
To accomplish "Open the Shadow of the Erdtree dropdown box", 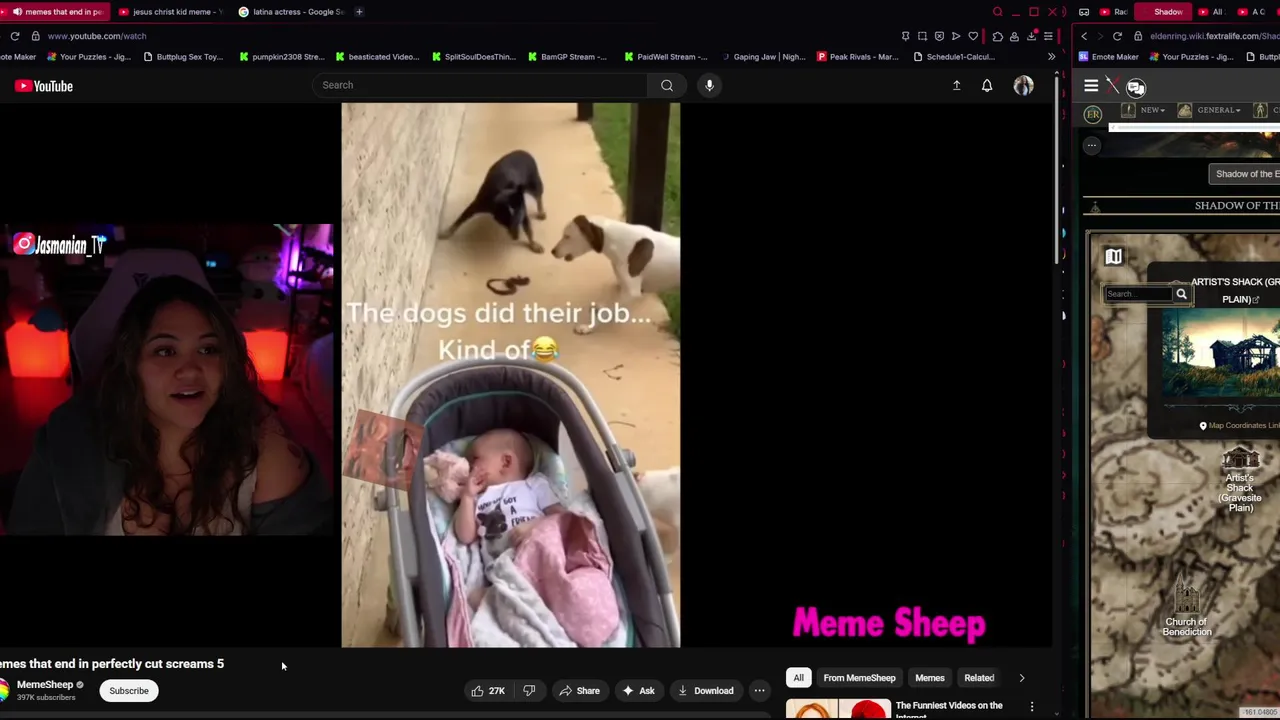I will coord(1245,174).
